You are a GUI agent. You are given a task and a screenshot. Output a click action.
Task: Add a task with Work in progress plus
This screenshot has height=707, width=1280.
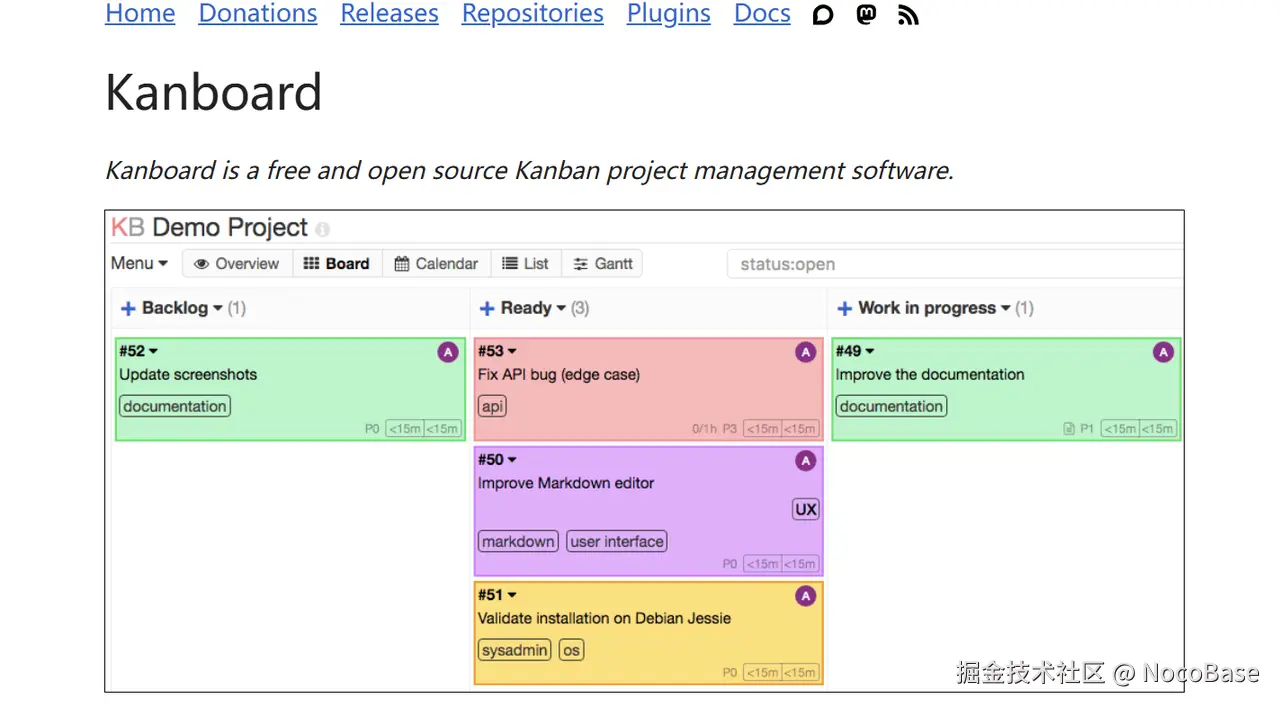[845, 309]
